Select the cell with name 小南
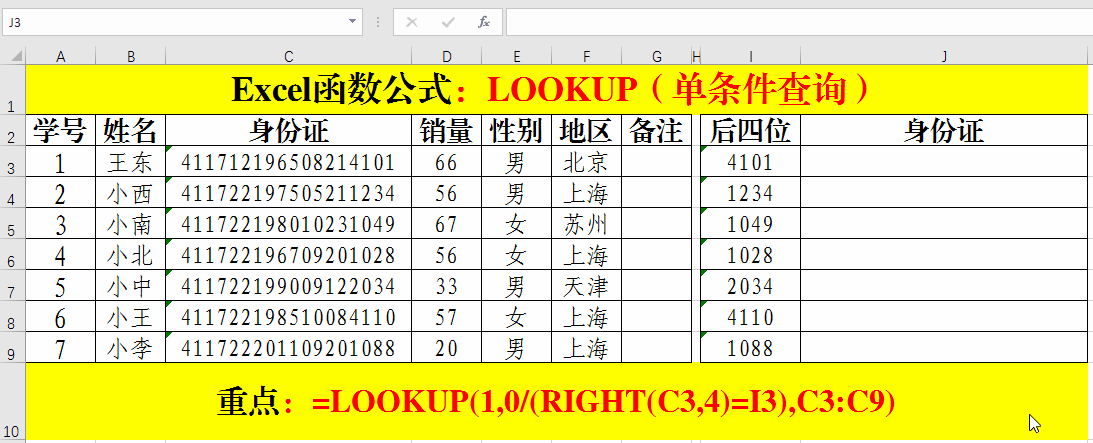Image resolution: width=1093 pixels, height=443 pixels. pyautogui.click(x=130, y=224)
